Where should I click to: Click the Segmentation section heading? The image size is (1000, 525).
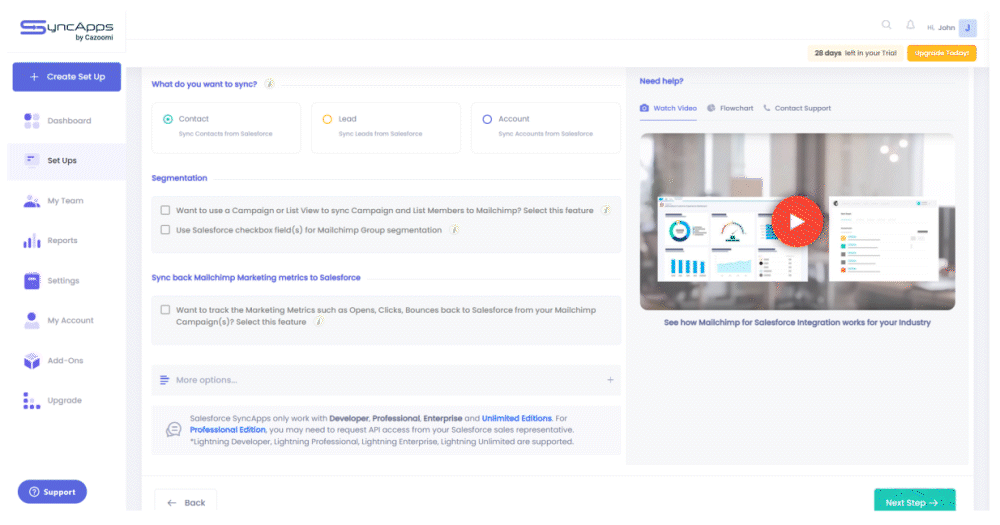179,178
